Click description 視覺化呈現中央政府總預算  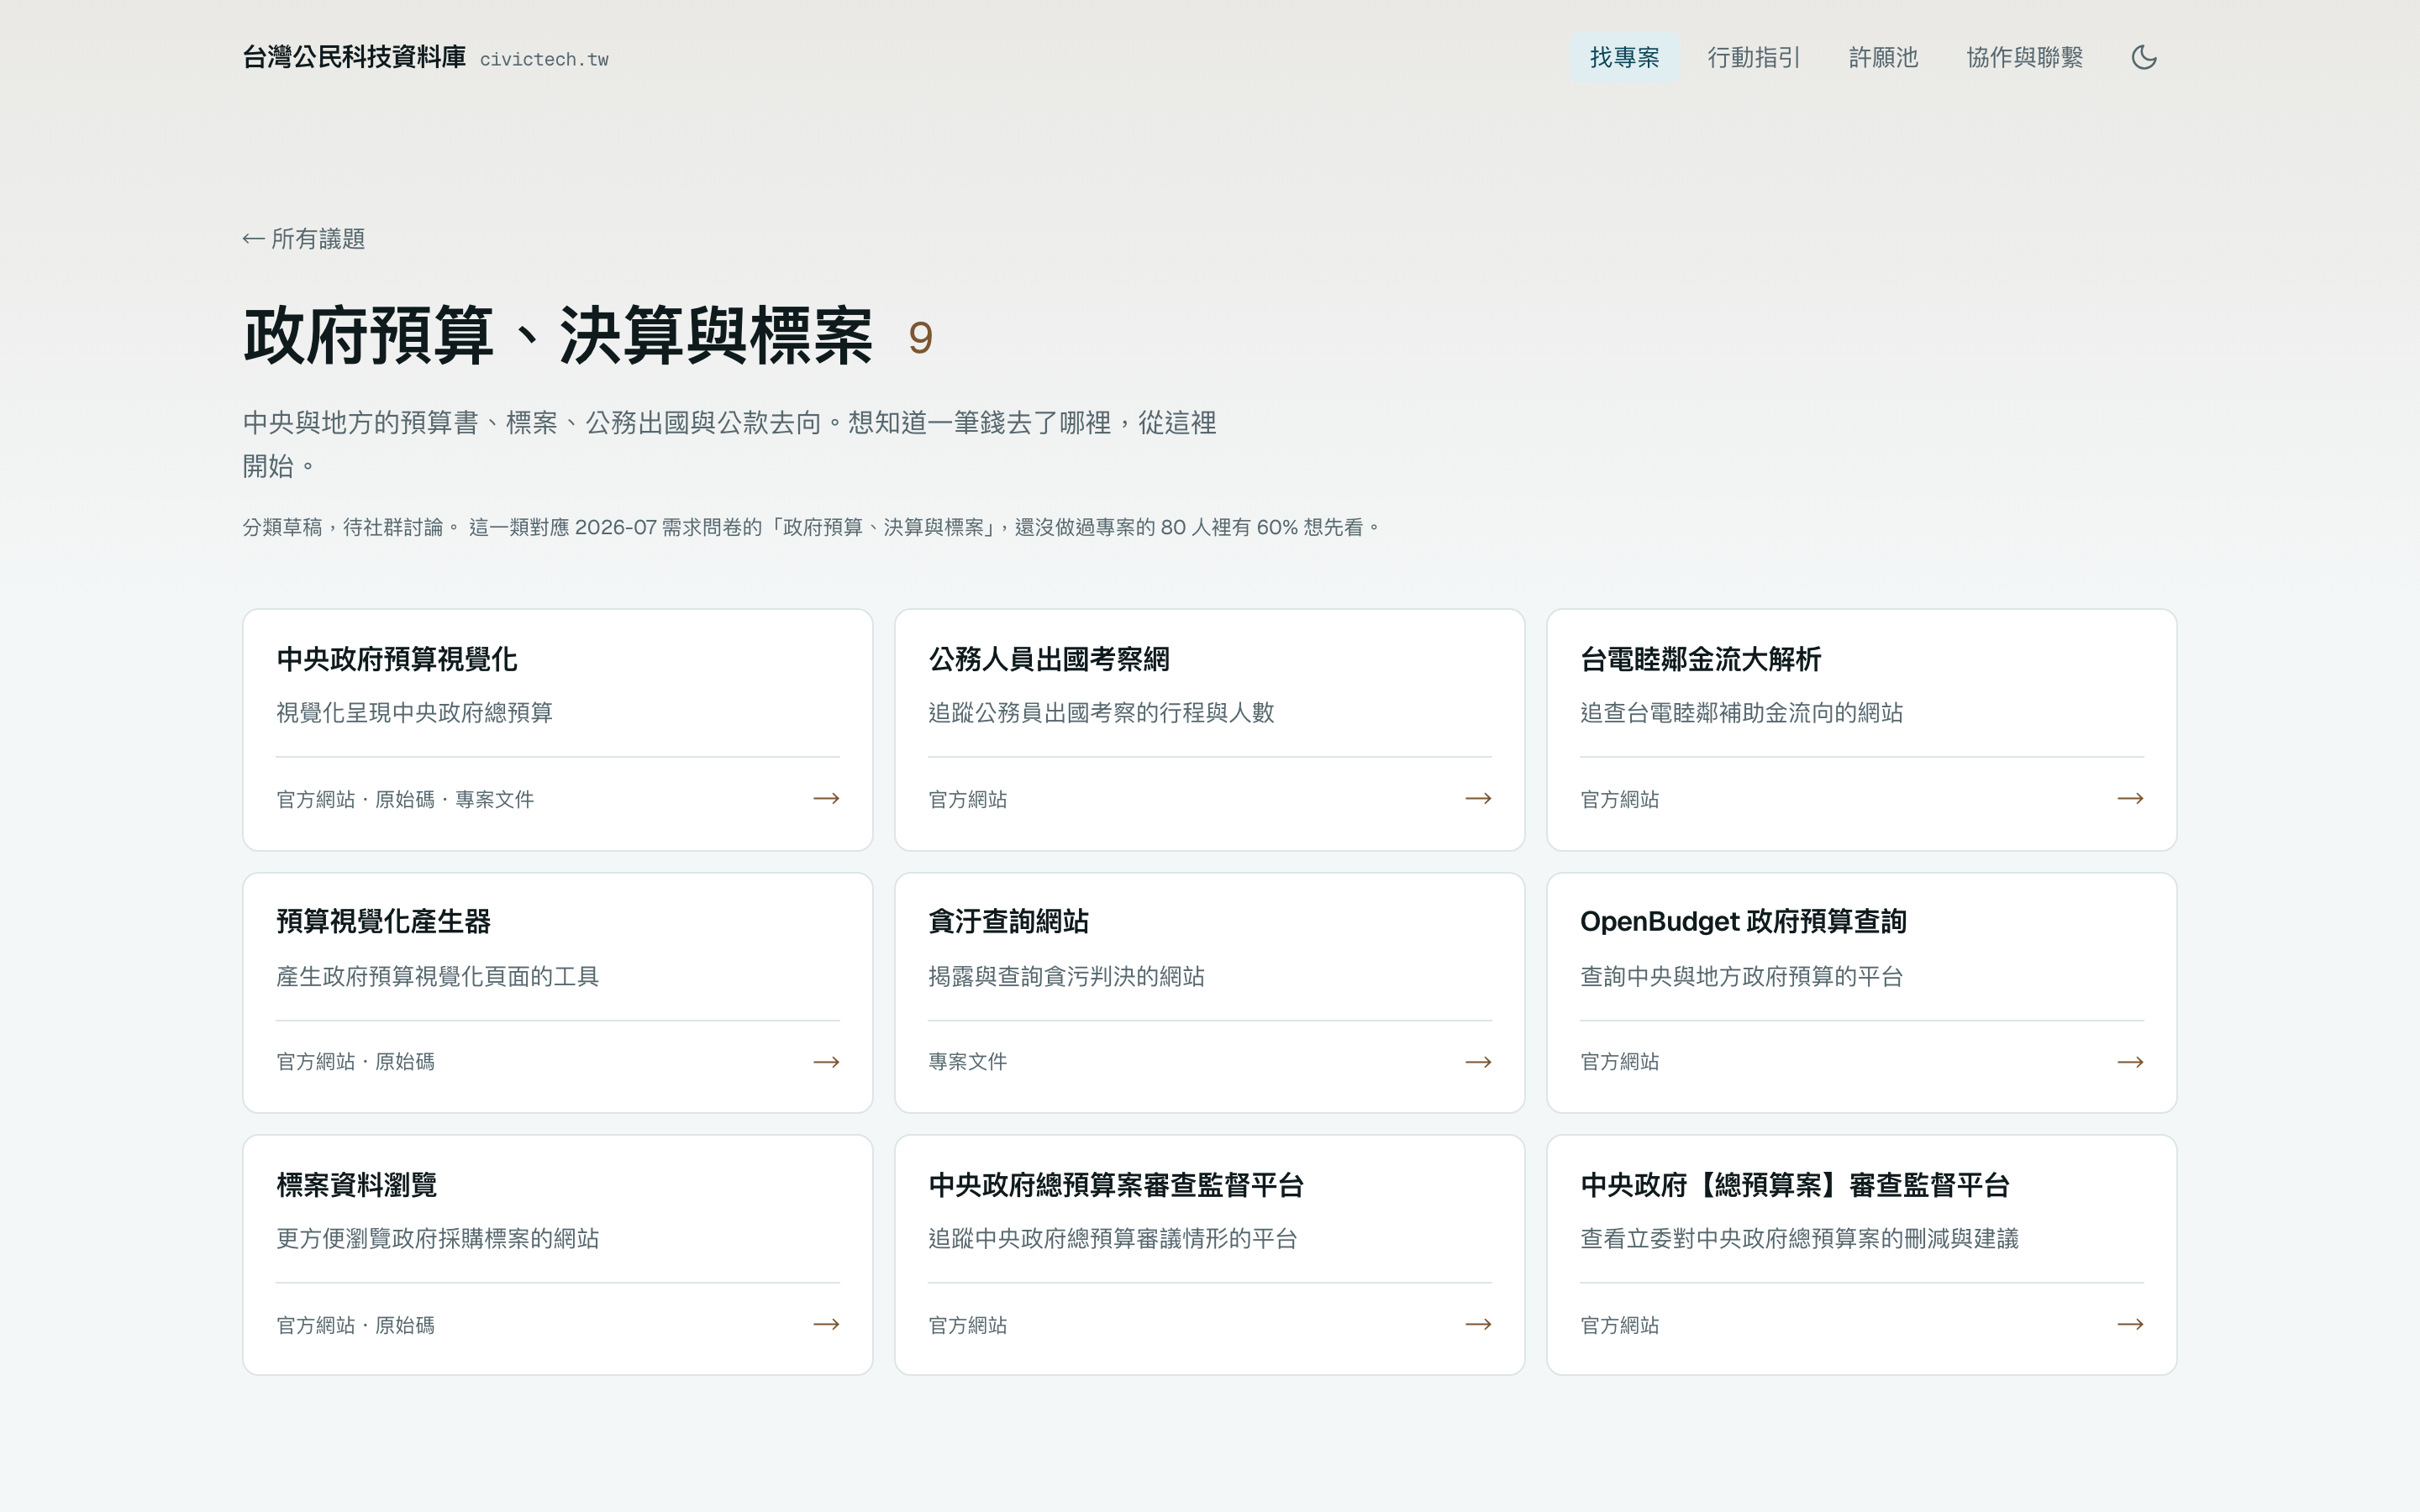(414, 713)
